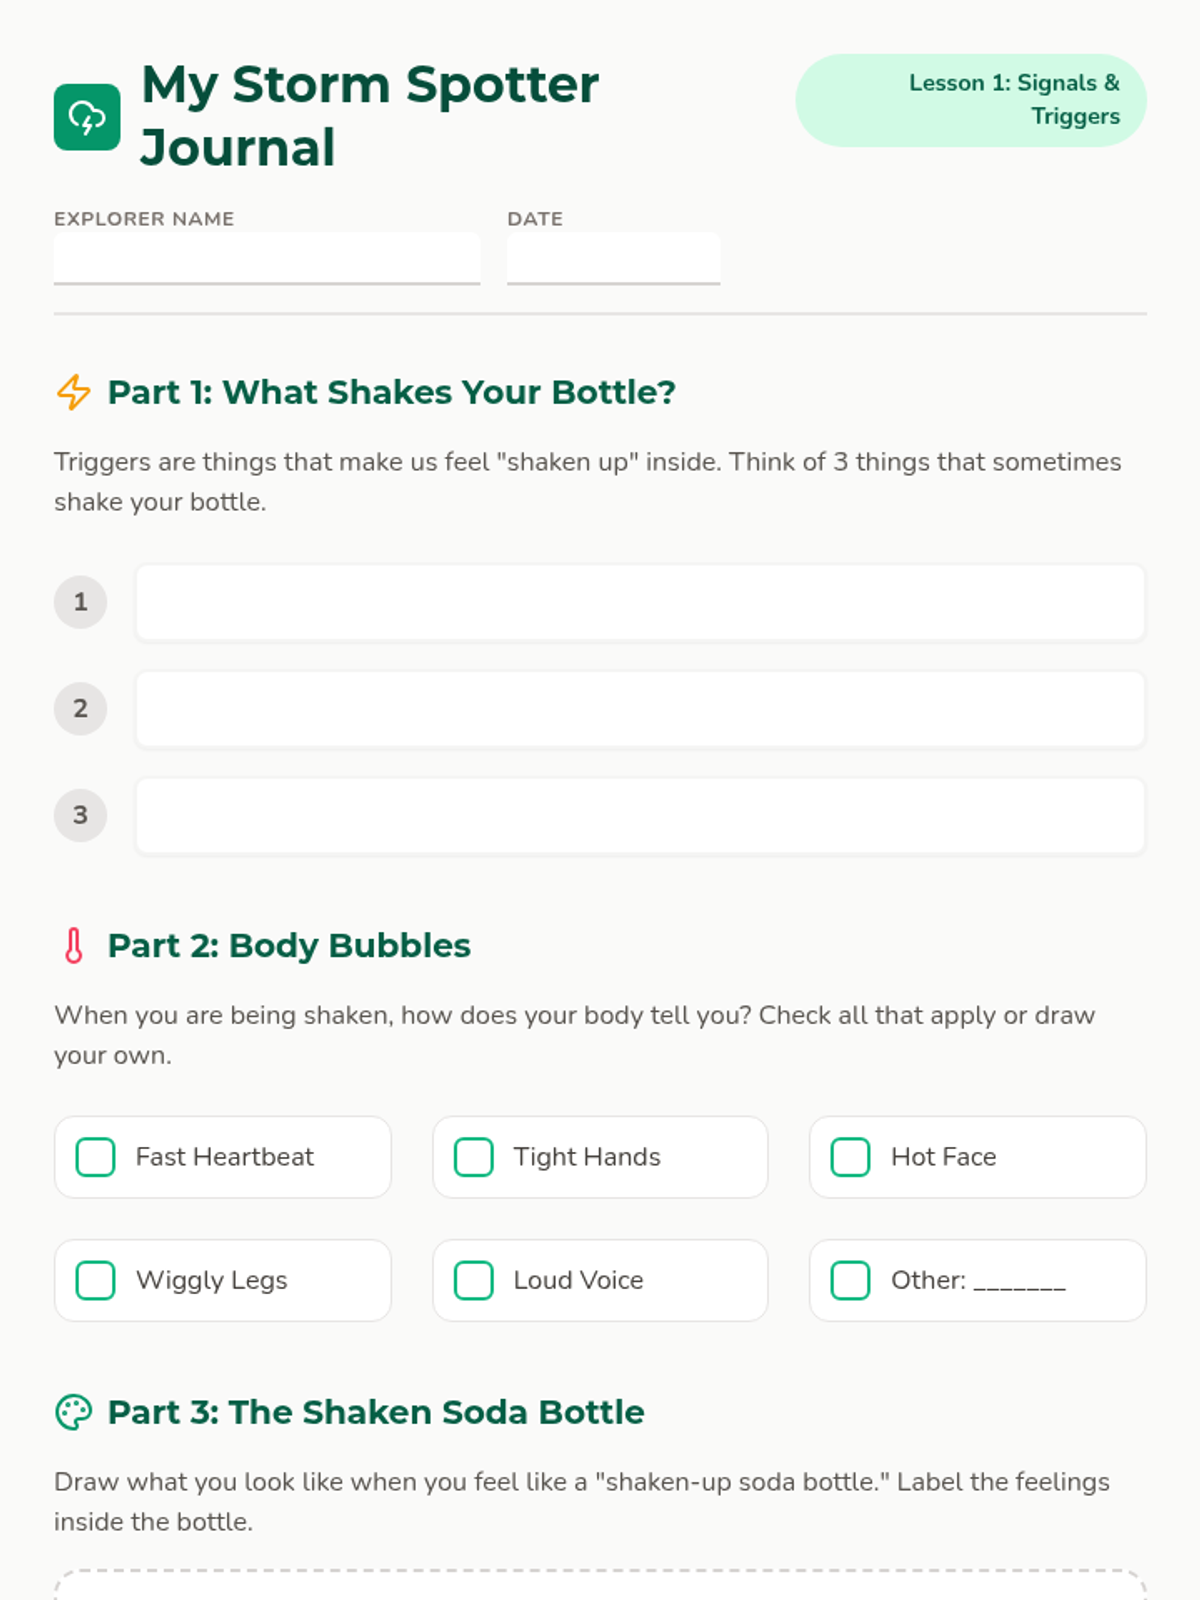Focus the Explorer Name input field
This screenshot has width=1200, height=1600.
click(267, 258)
